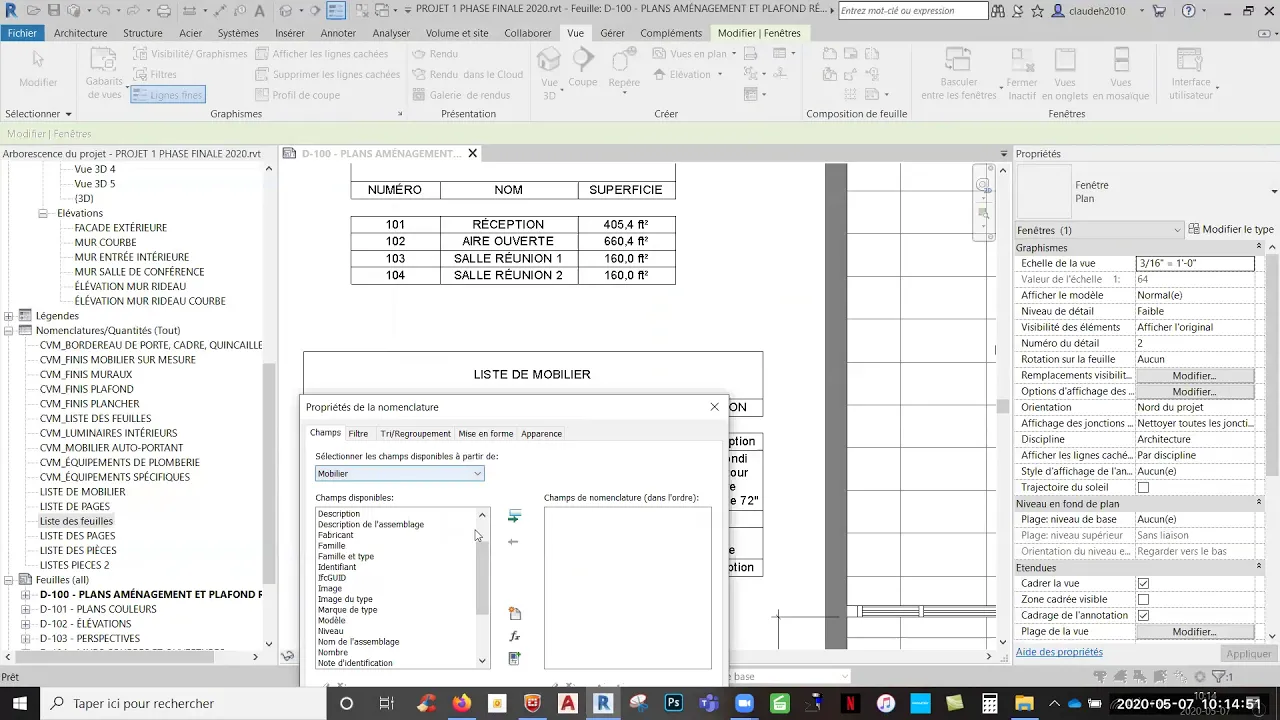Close the Propriétés de la nomenclature dialog
The image size is (1280, 720).
tap(714, 407)
